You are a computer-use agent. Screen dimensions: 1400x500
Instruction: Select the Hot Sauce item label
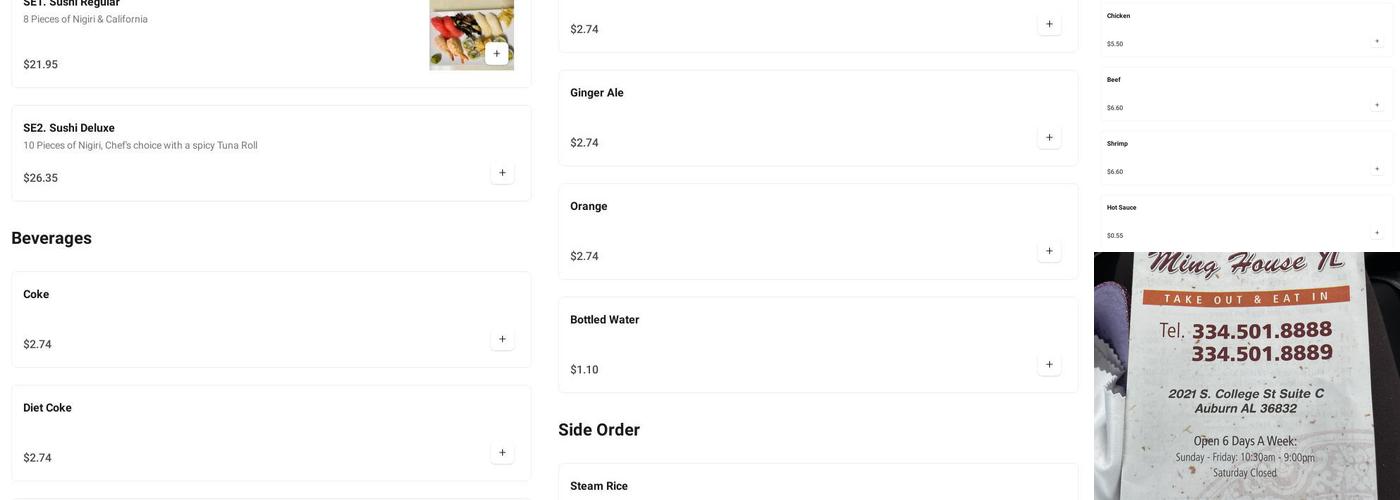click(1121, 208)
